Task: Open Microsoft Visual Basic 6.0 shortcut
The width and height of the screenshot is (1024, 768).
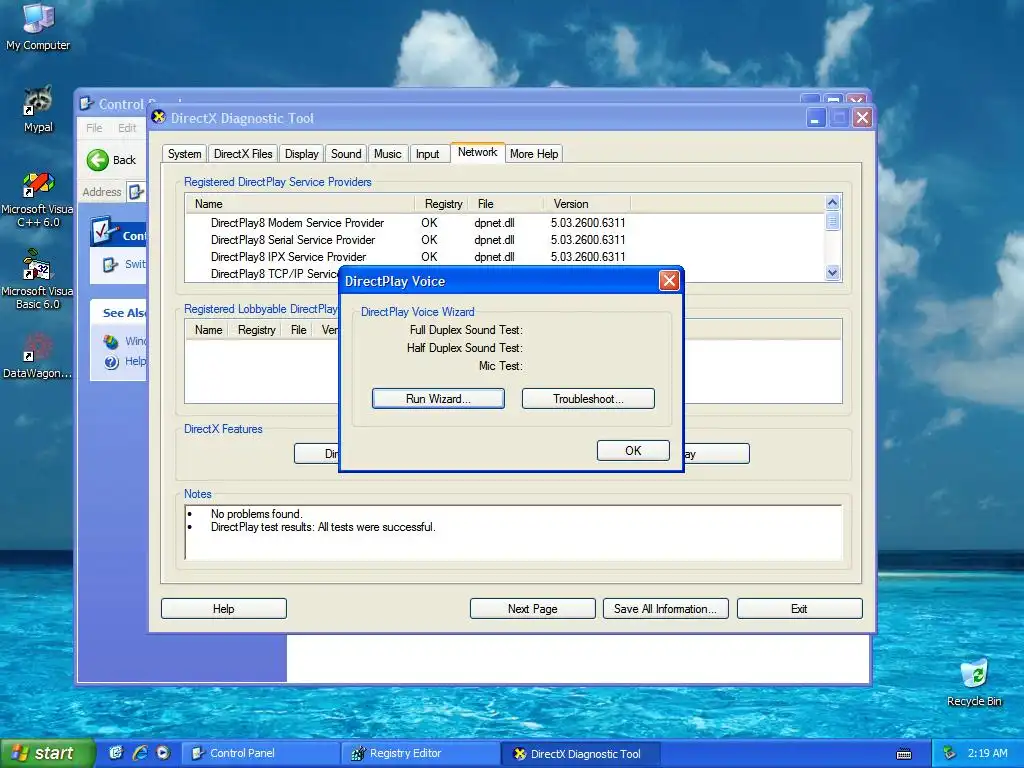Action: click(x=38, y=280)
